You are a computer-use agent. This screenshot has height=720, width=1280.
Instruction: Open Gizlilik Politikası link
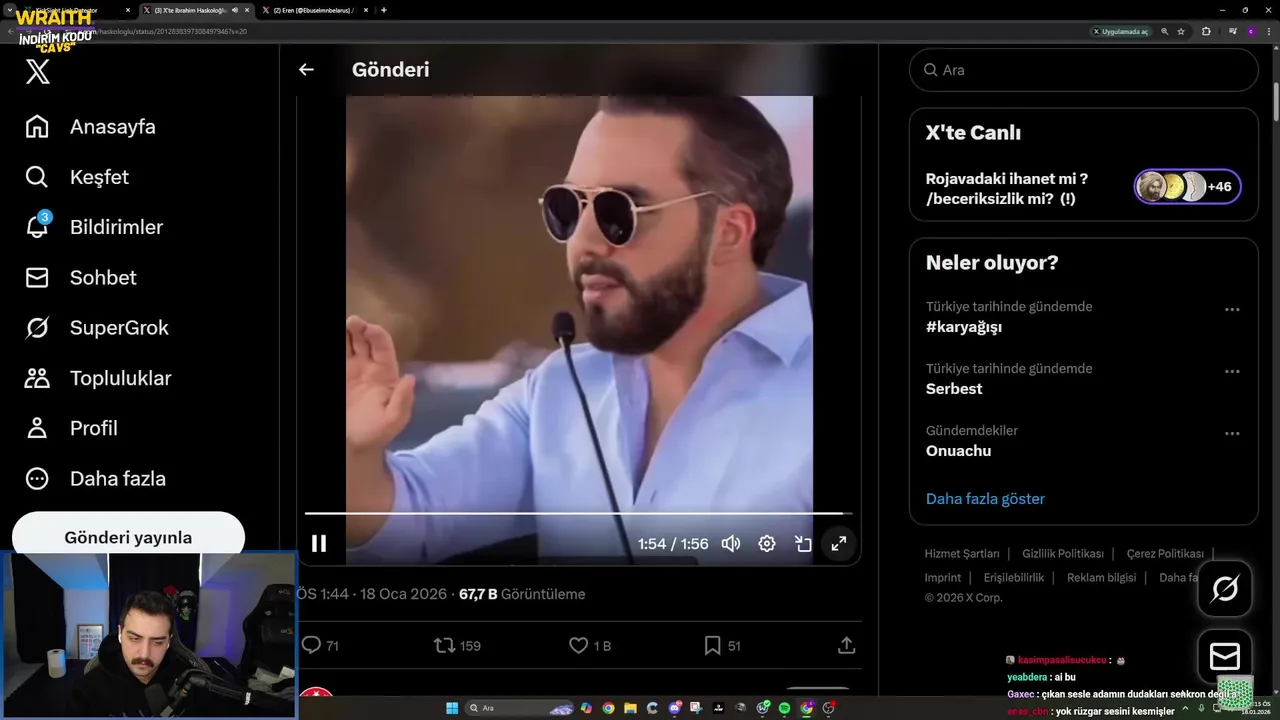pyautogui.click(x=1063, y=554)
